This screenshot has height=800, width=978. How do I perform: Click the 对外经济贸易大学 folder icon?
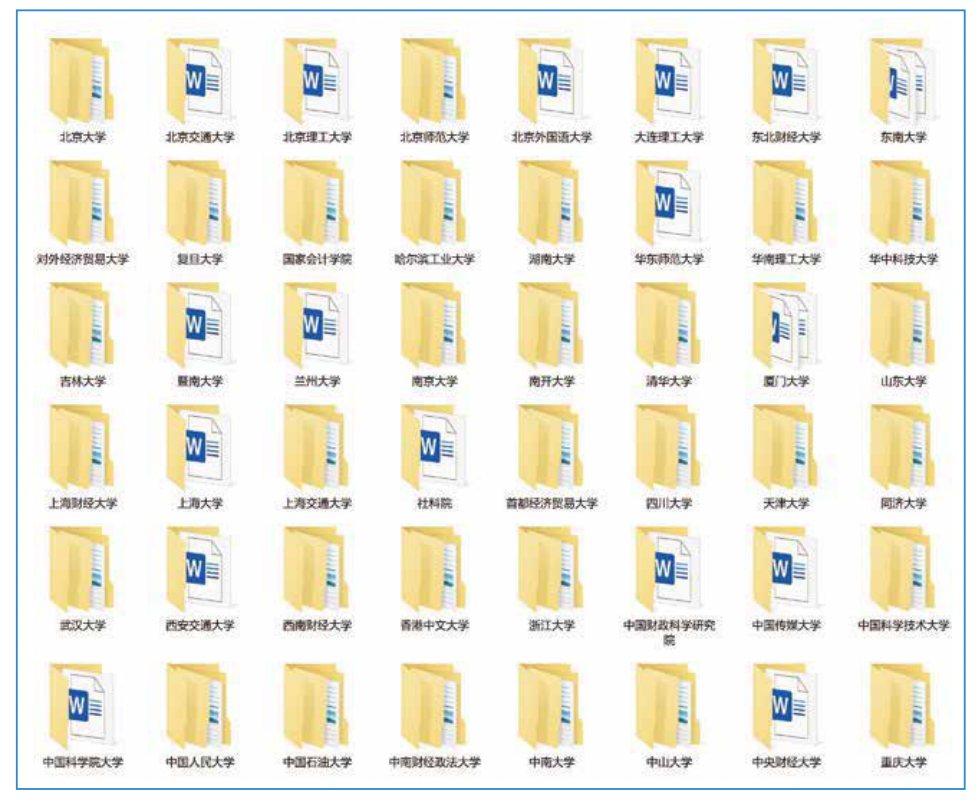(x=82, y=203)
